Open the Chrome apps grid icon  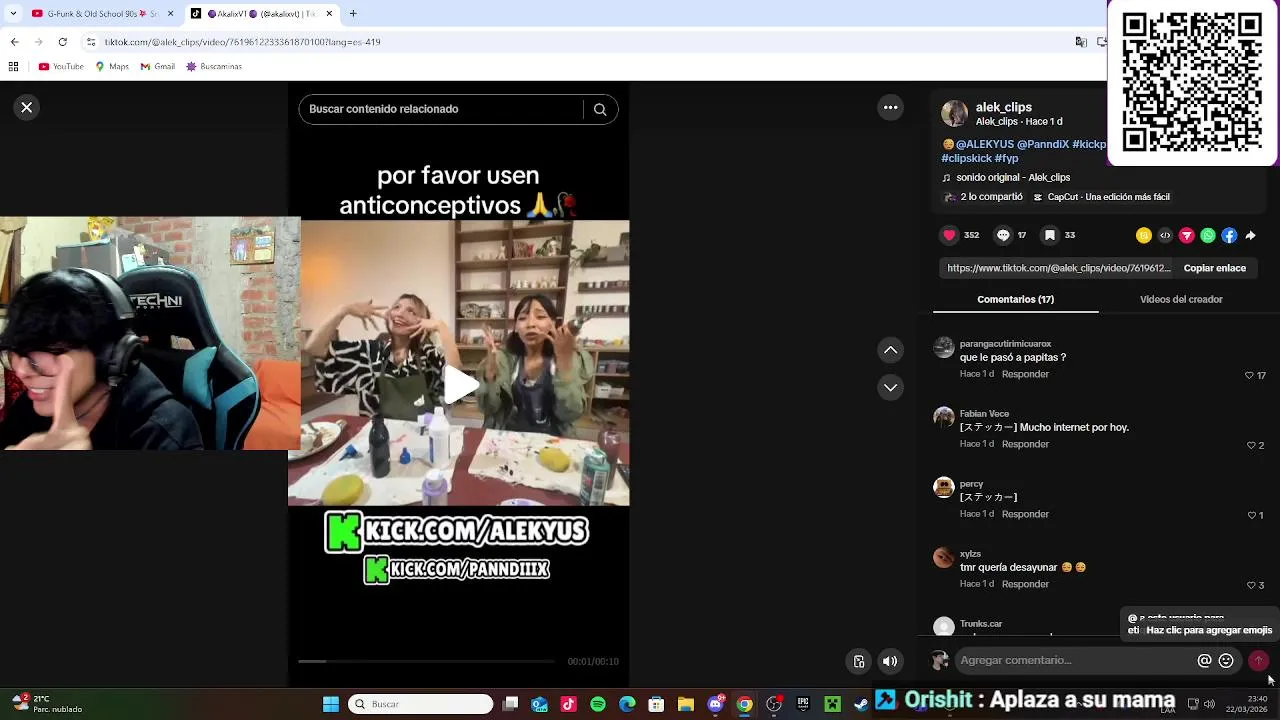pos(13,67)
